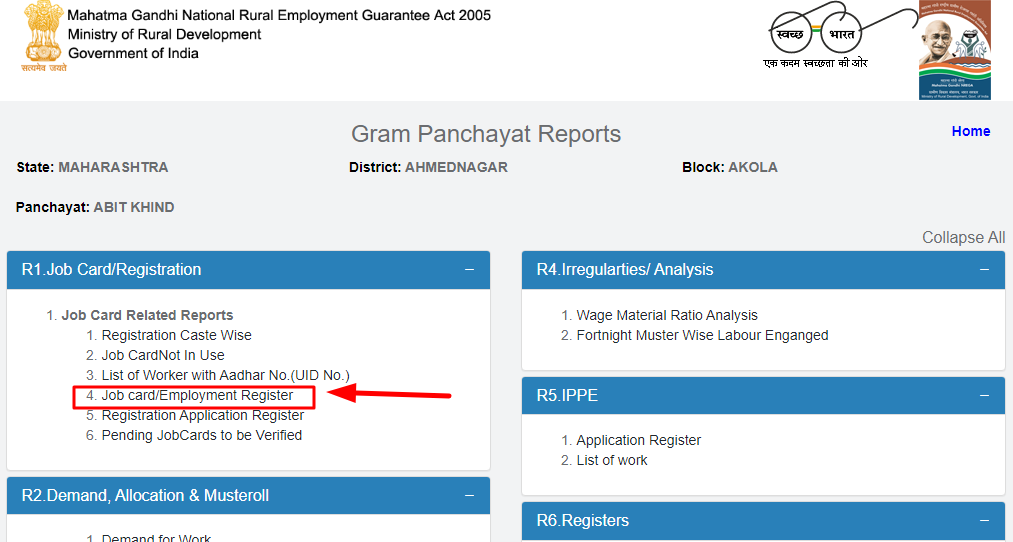Click the State value MAHARASHTRA
Viewport: 1013px width, 542px height.
click(113, 167)
